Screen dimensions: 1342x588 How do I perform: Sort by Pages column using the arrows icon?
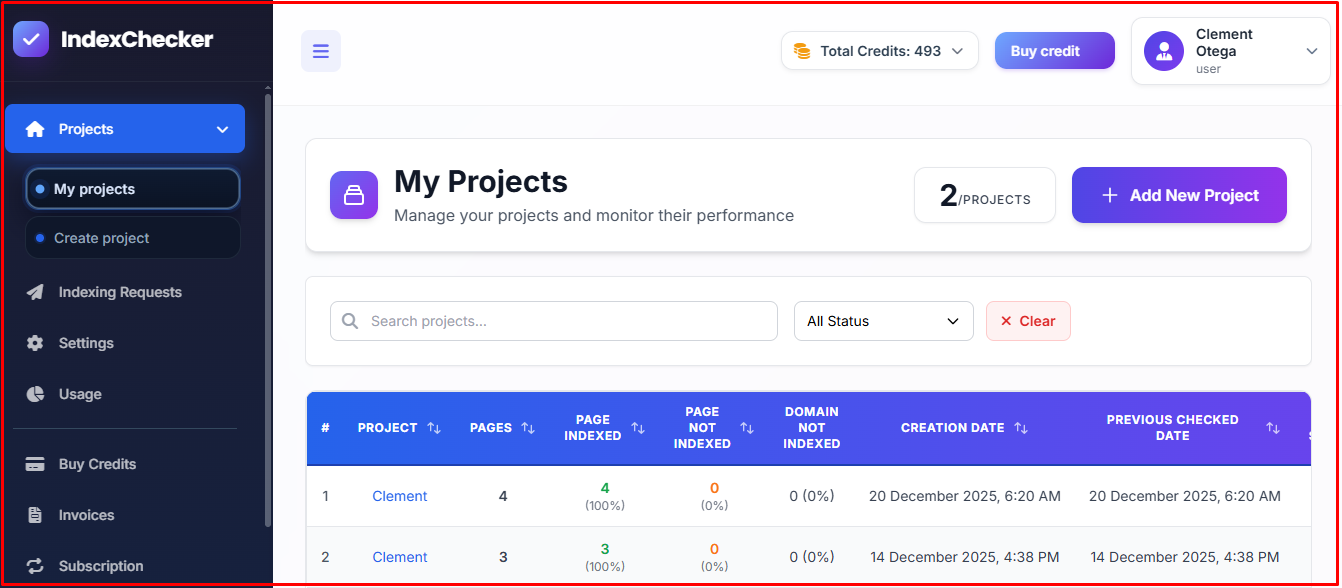[528, 428]
